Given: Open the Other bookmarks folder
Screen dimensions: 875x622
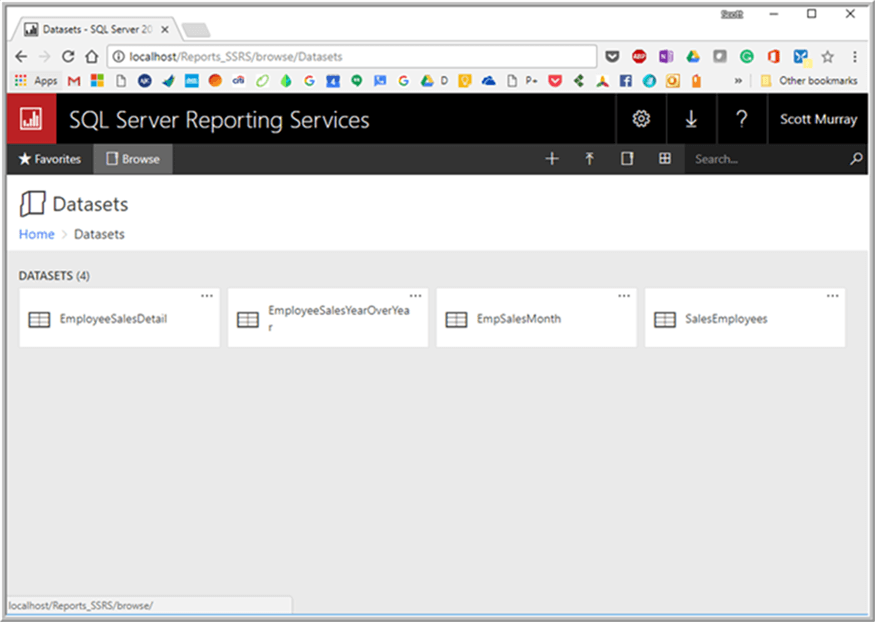Looking at the screenshot, I should [809, 81].
